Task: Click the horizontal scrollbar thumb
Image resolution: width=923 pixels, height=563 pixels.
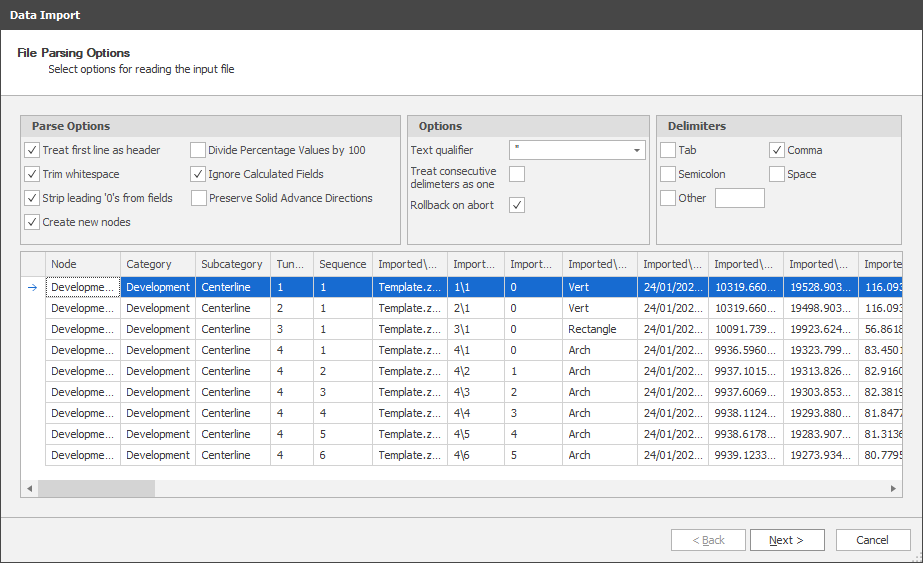Action: click(x=97, y=489)
